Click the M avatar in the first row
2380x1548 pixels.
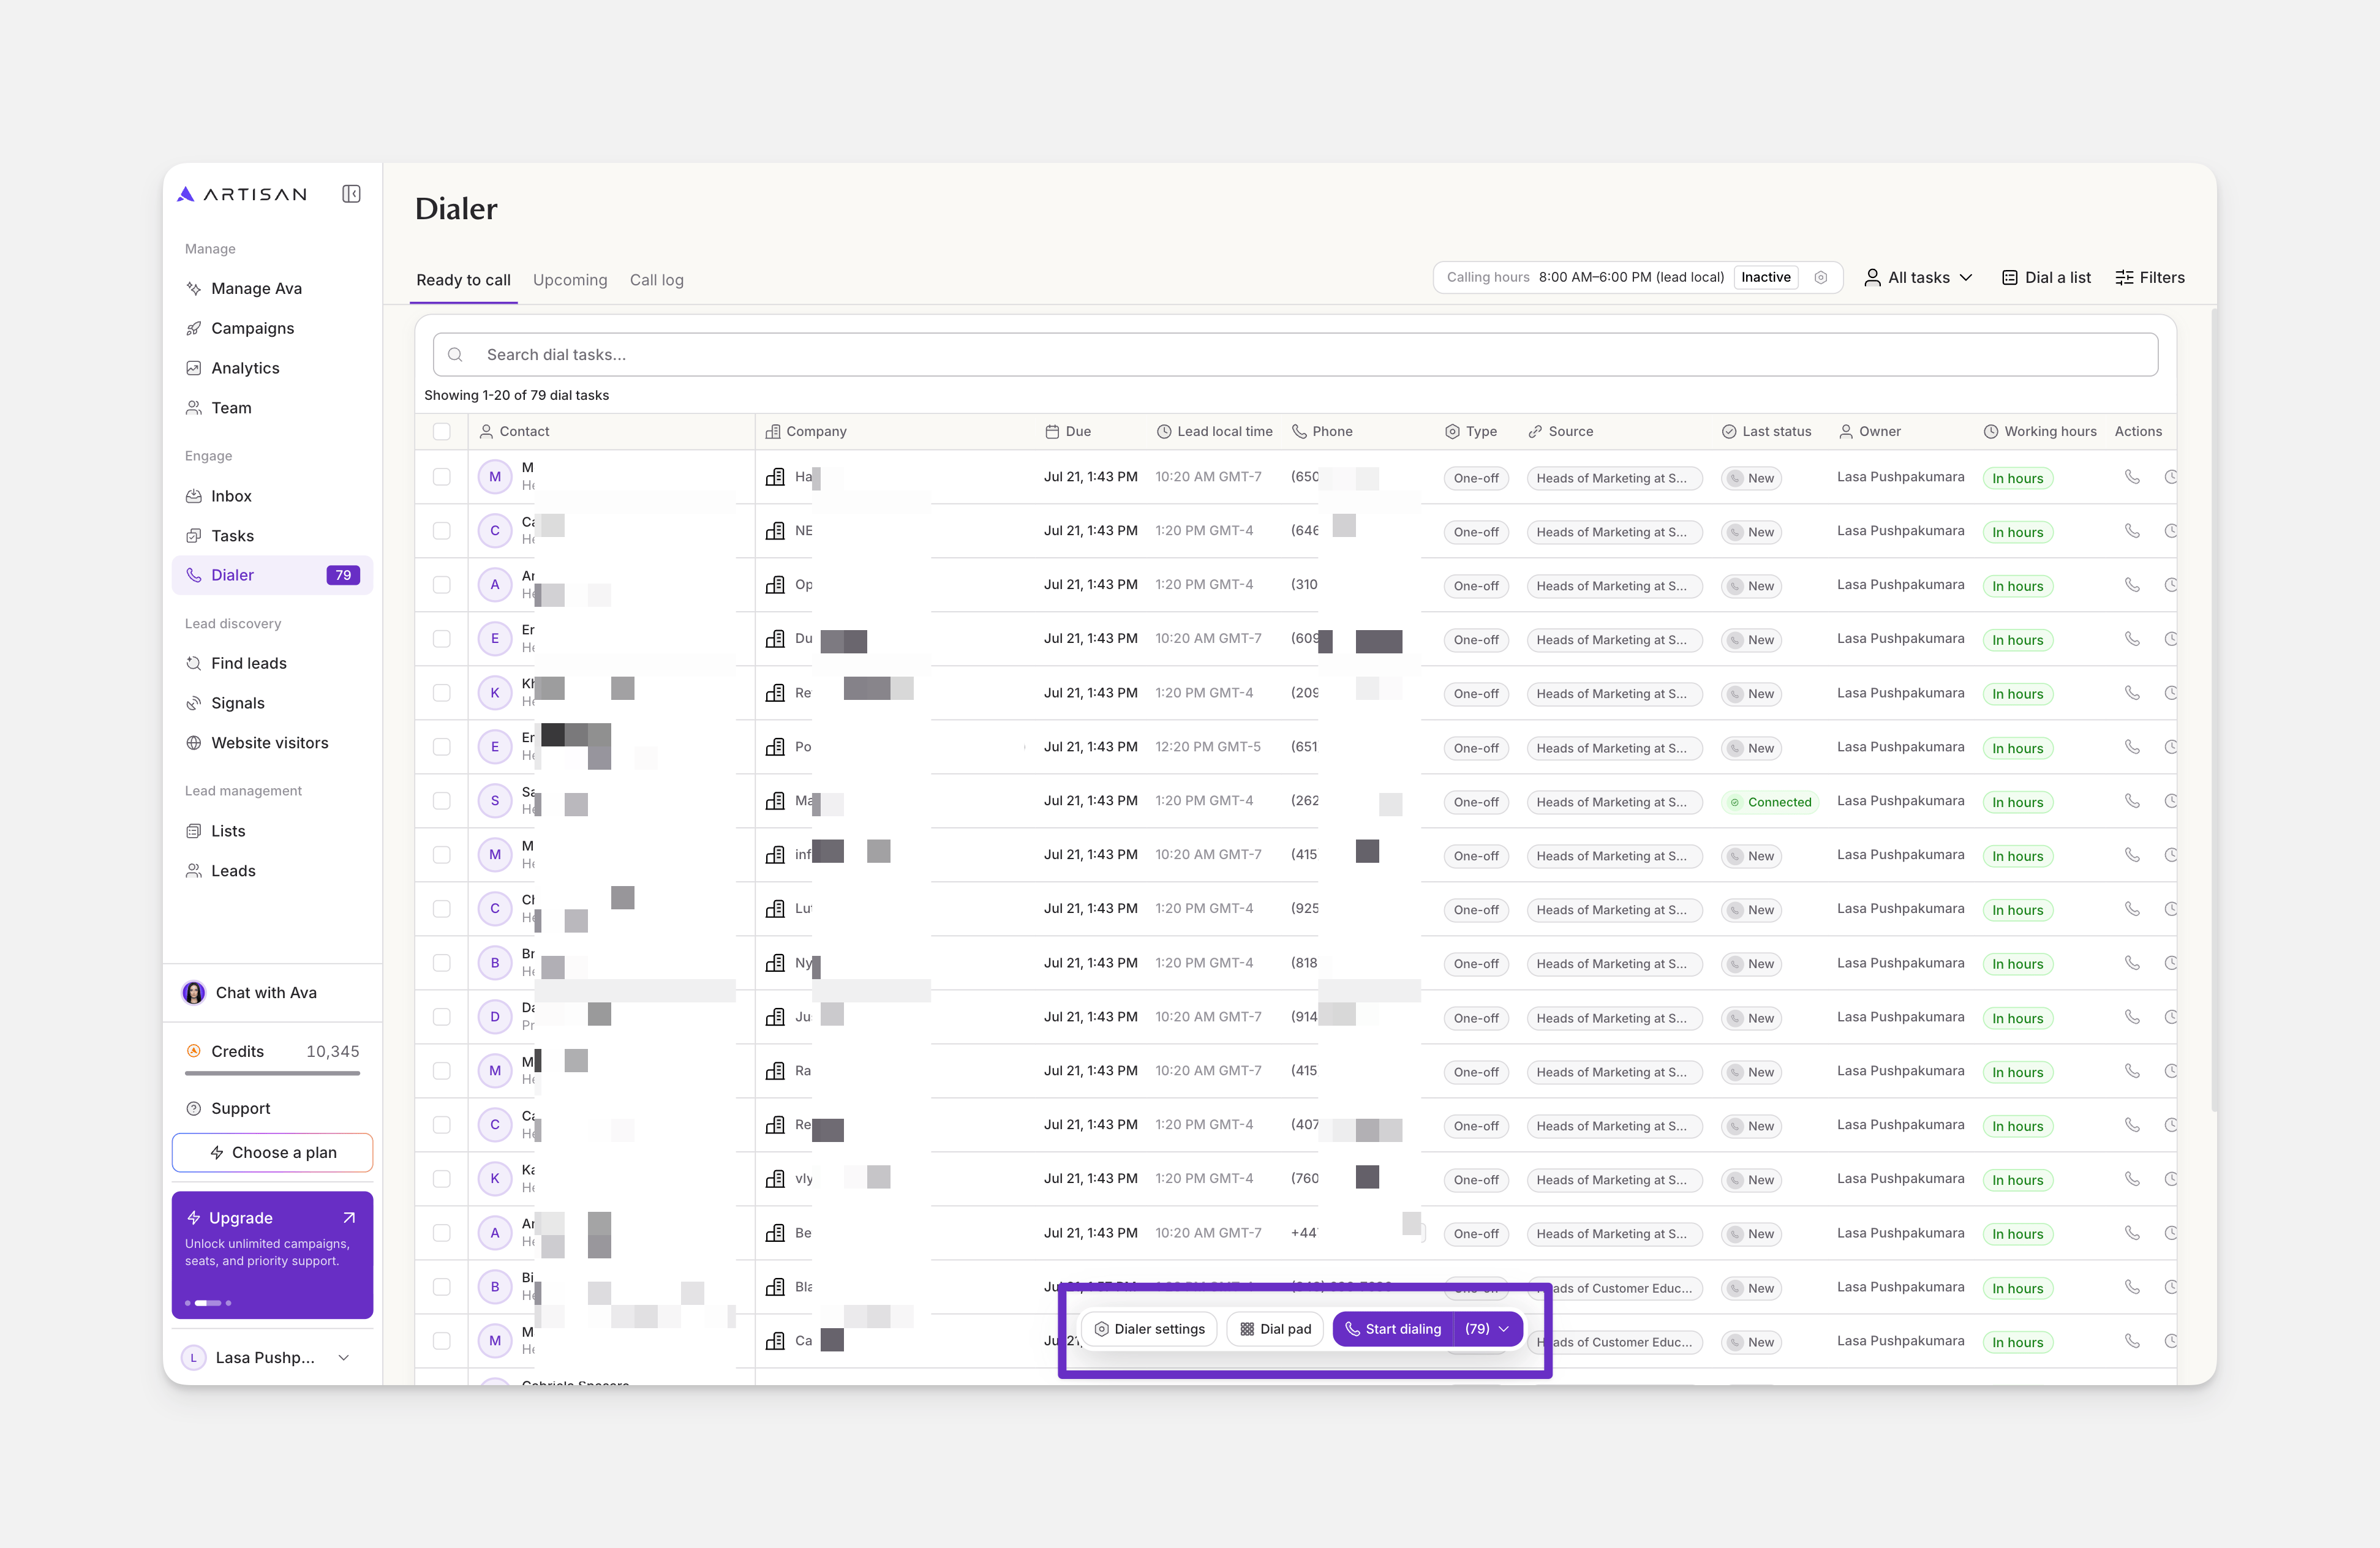coord(494,477)
